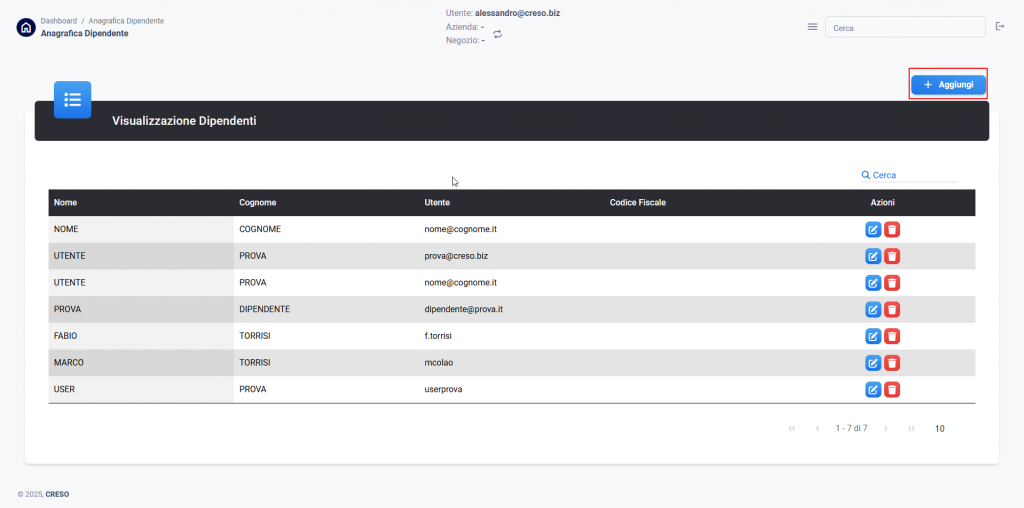Delete the PROVA DIPENDENTE row
The image size is (1024, 508).
[x=892, y=310]
